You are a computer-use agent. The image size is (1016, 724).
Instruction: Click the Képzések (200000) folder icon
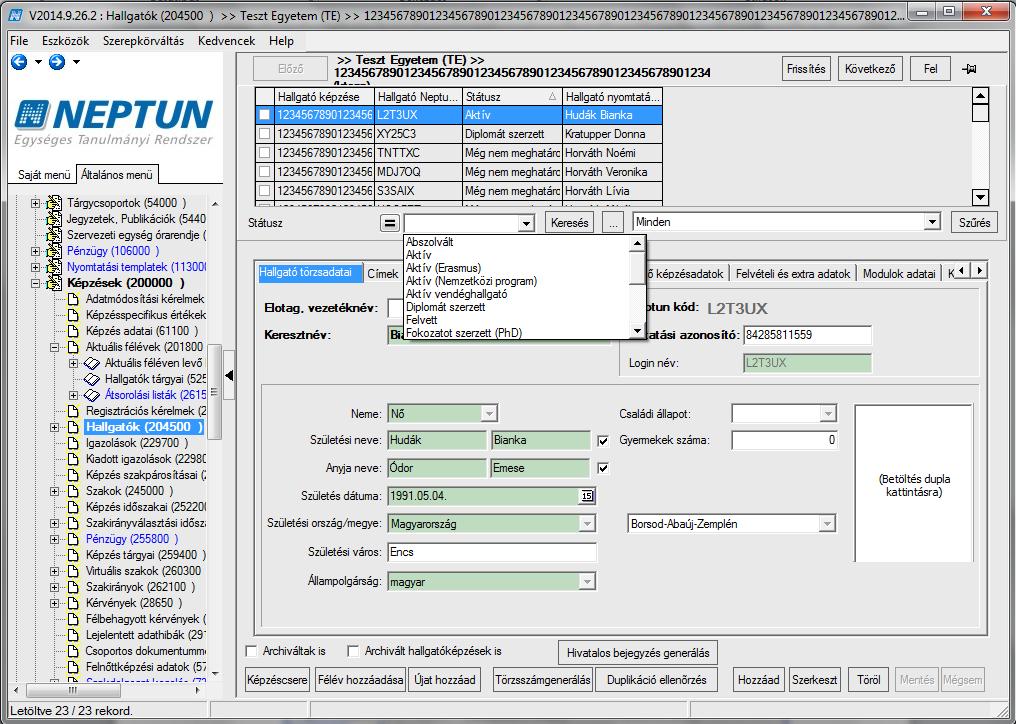[x=54, y=283]
